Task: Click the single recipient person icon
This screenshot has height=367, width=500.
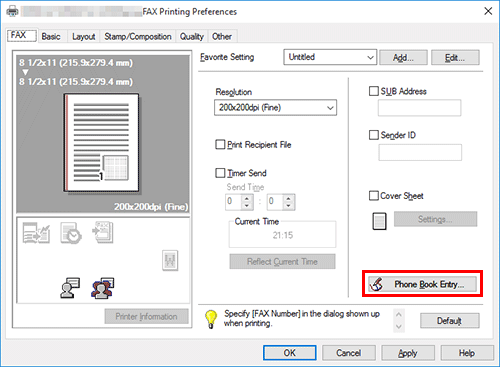Action: tap(70, 288)
